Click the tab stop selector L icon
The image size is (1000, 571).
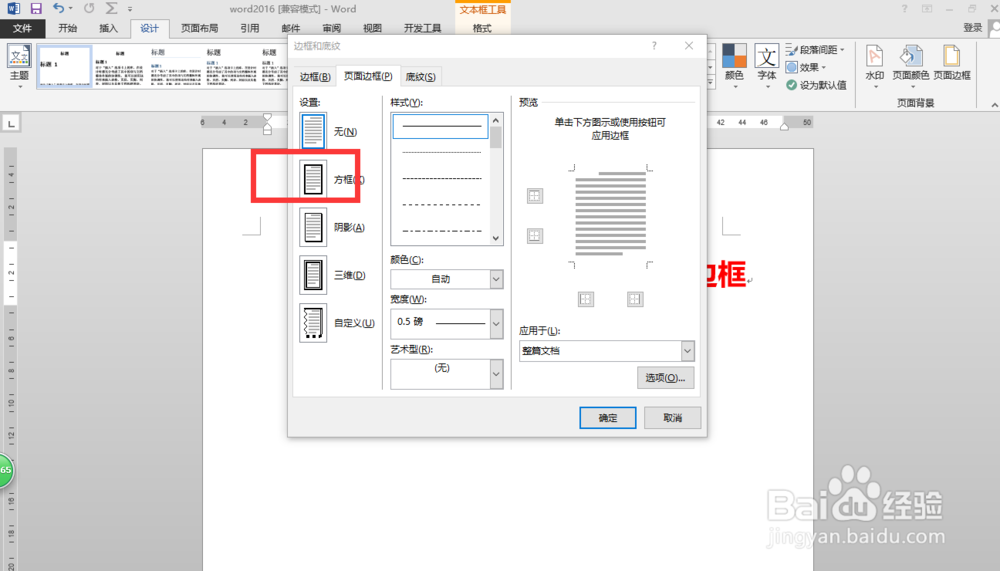11,123
